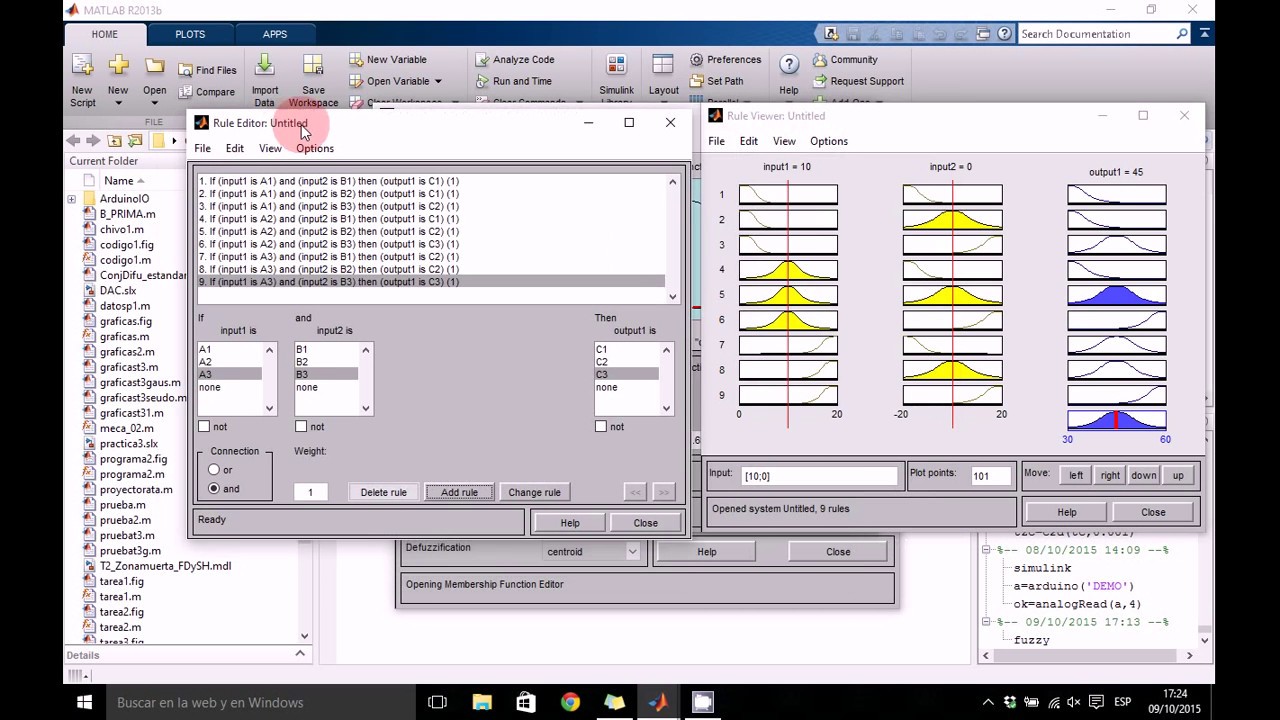Viewport: 1280px width, 720px height.
Task: Open Set Path dialog
Action: click(717, 81)
